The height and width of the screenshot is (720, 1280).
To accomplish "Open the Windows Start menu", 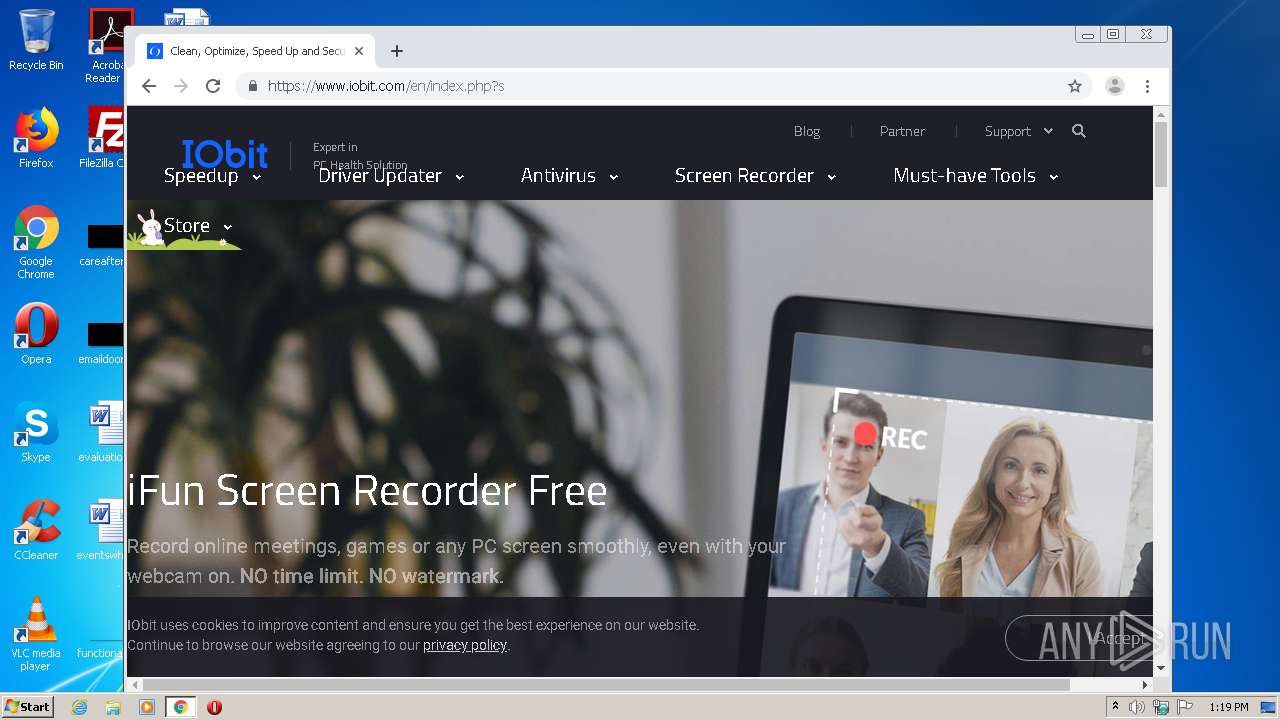I will [x=27, y=707].
